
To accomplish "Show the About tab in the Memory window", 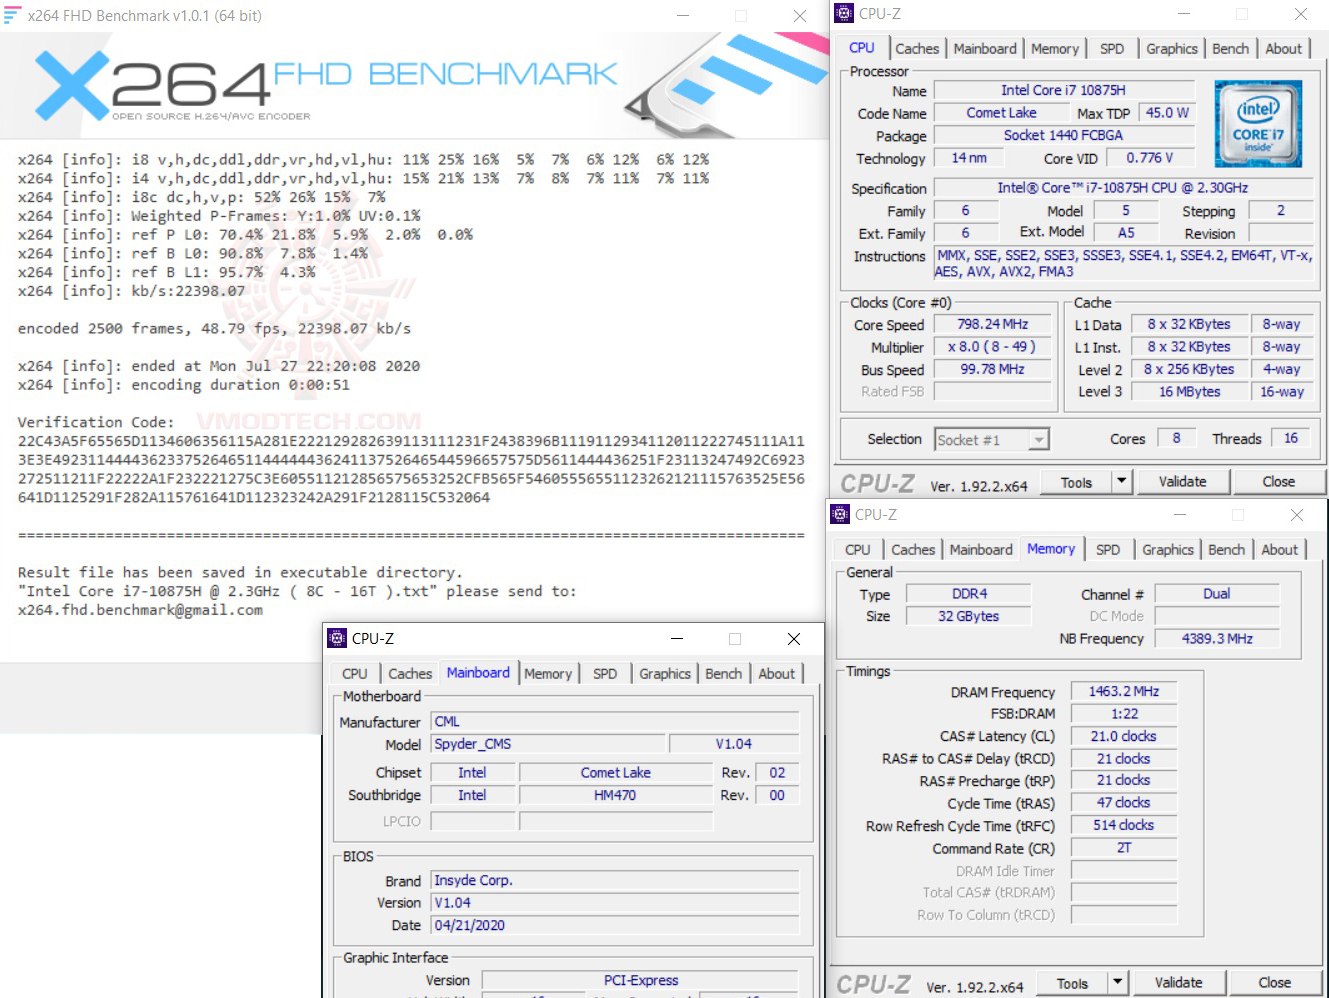I will [1280, 550].
